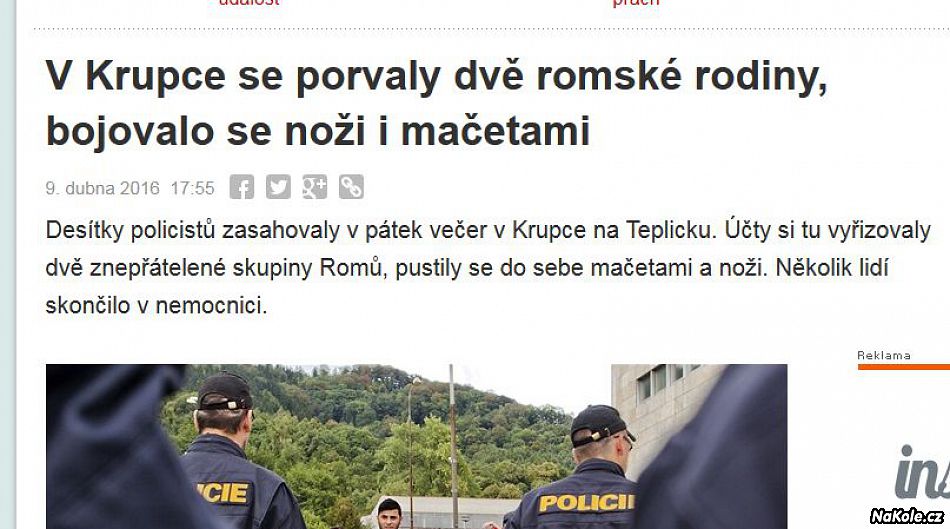Click the partially visible red 'událost' link
Viewport: 950px width, 529px height.
248,3
